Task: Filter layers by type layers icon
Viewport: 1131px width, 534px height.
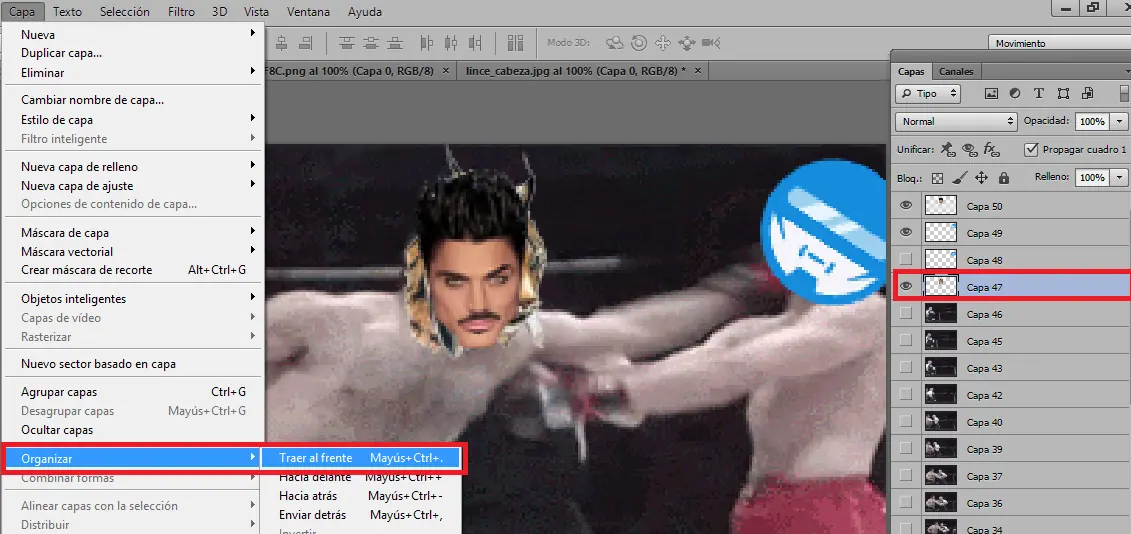Action: [1039, 93]
